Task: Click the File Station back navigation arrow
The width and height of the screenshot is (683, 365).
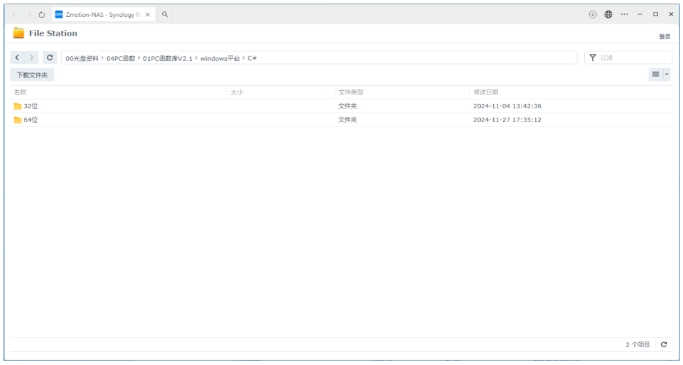Action: point(17,57)
